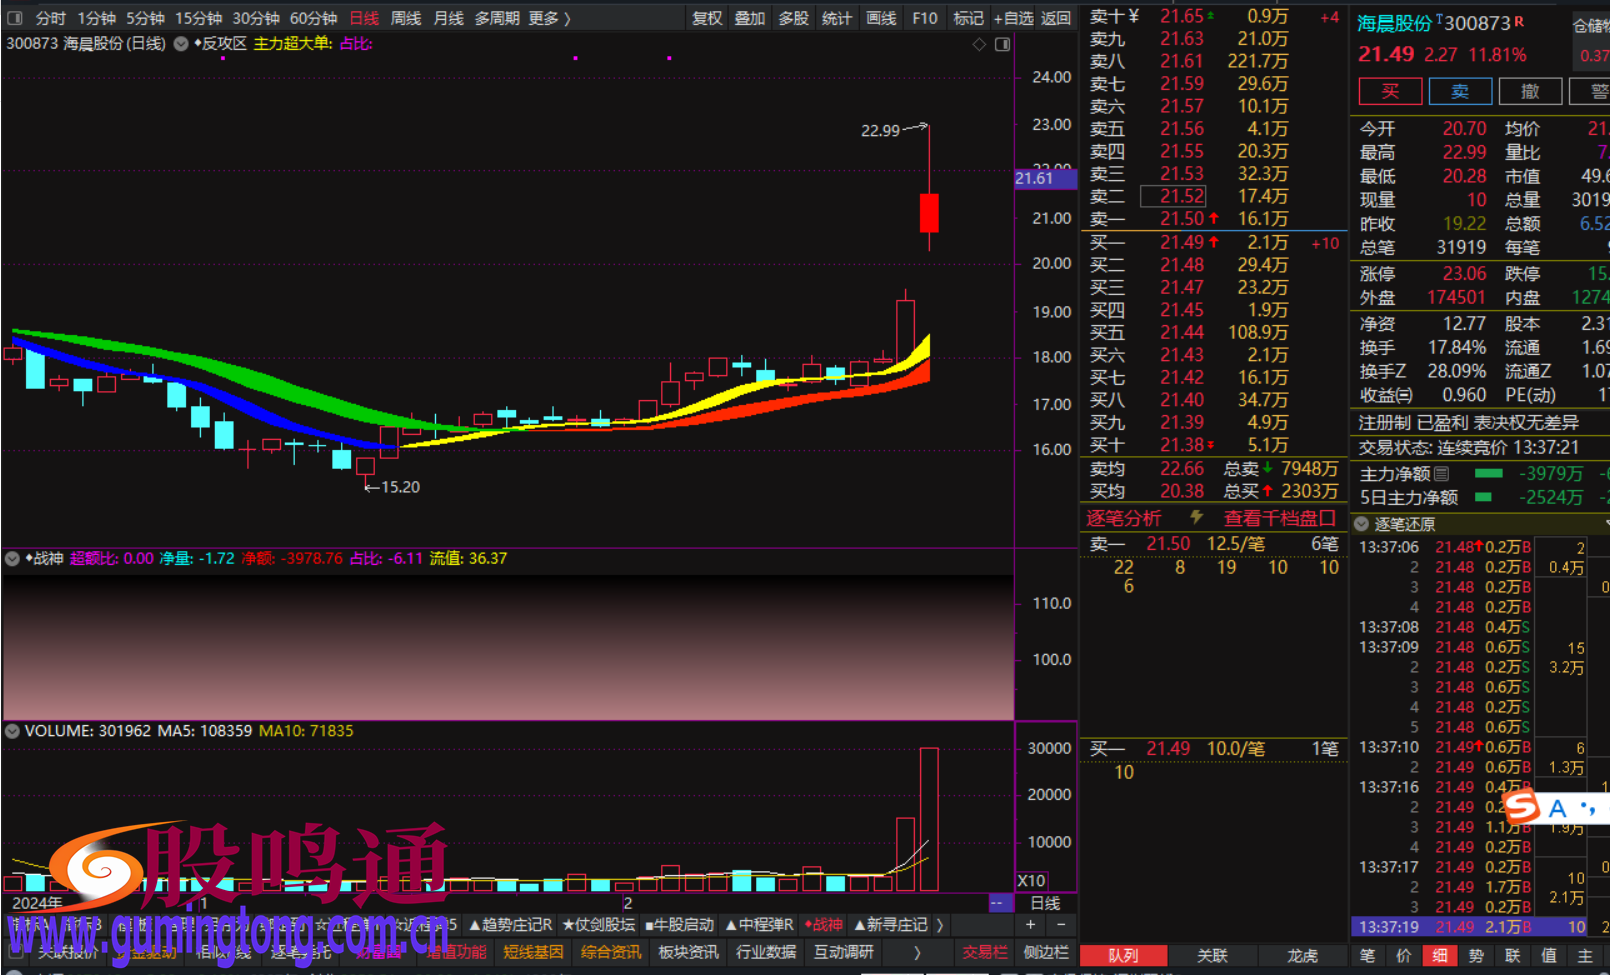Click the 21.61 price marker on the axis
The image size is (1610, 975).
point(1034,178)
